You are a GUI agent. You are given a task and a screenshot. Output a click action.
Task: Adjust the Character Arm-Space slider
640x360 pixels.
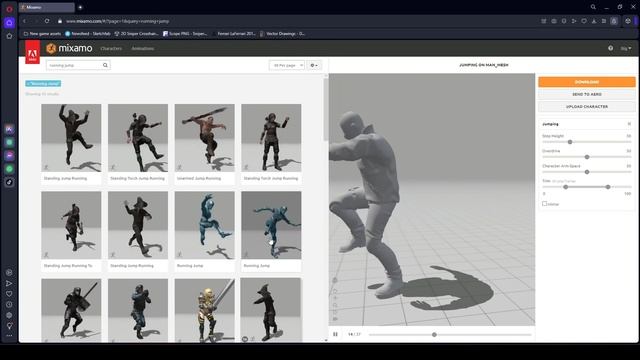pyautogui.click(x=587, y=172)
